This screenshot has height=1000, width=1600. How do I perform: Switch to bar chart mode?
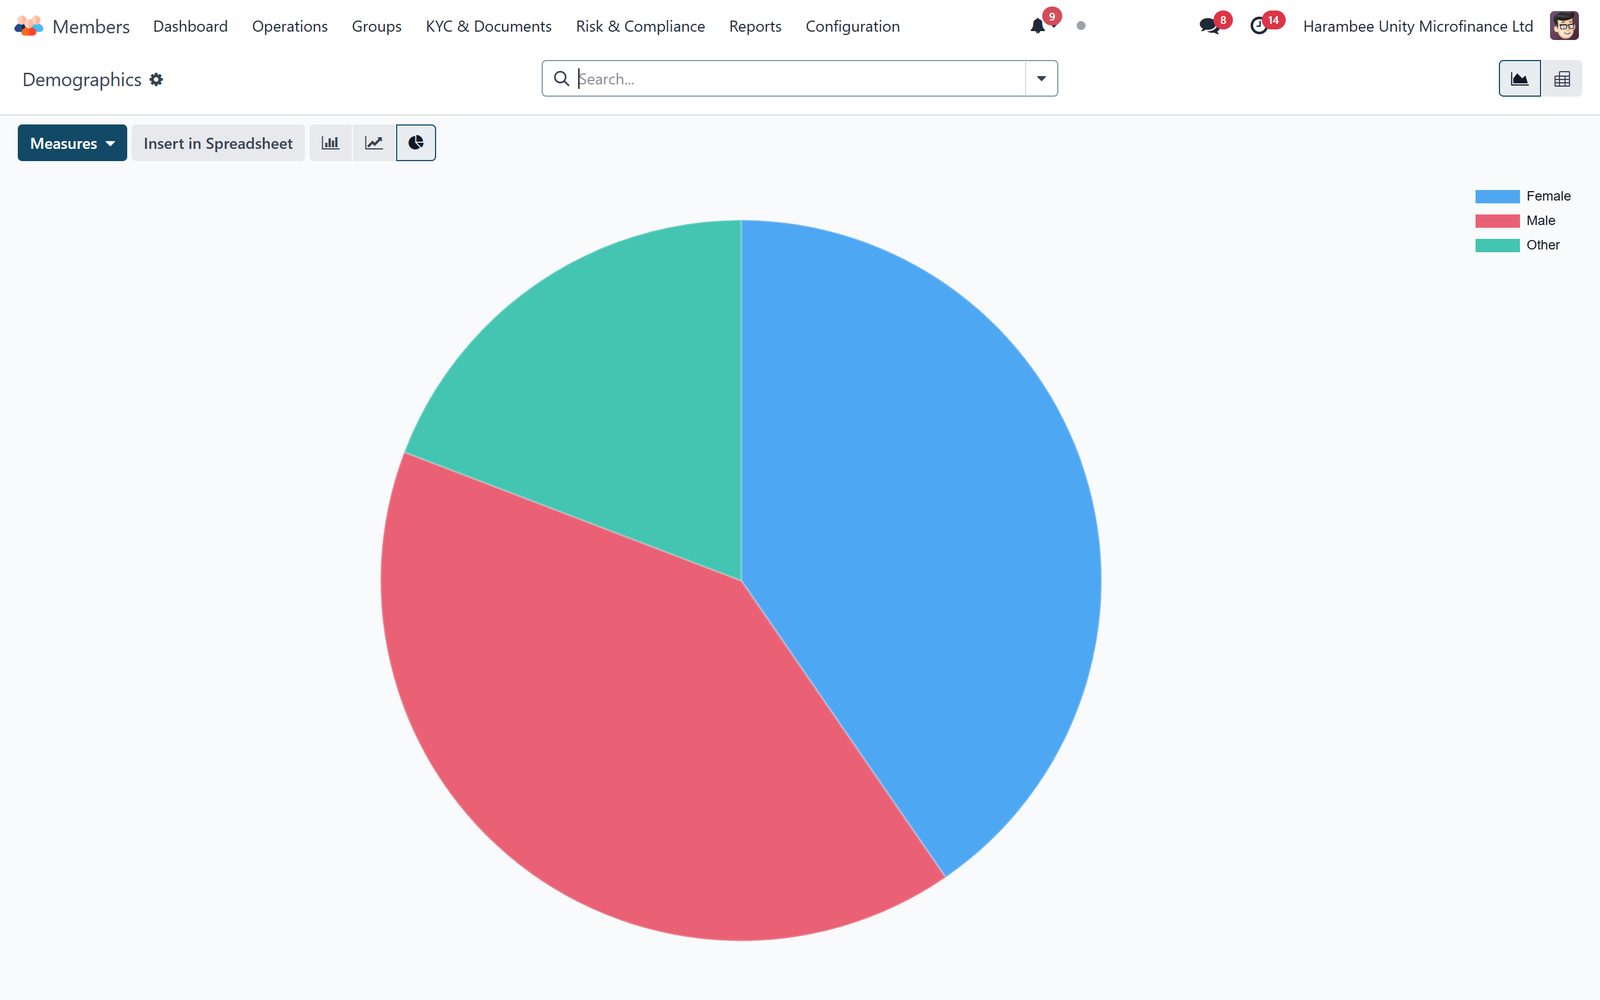[x=330, y=143]
